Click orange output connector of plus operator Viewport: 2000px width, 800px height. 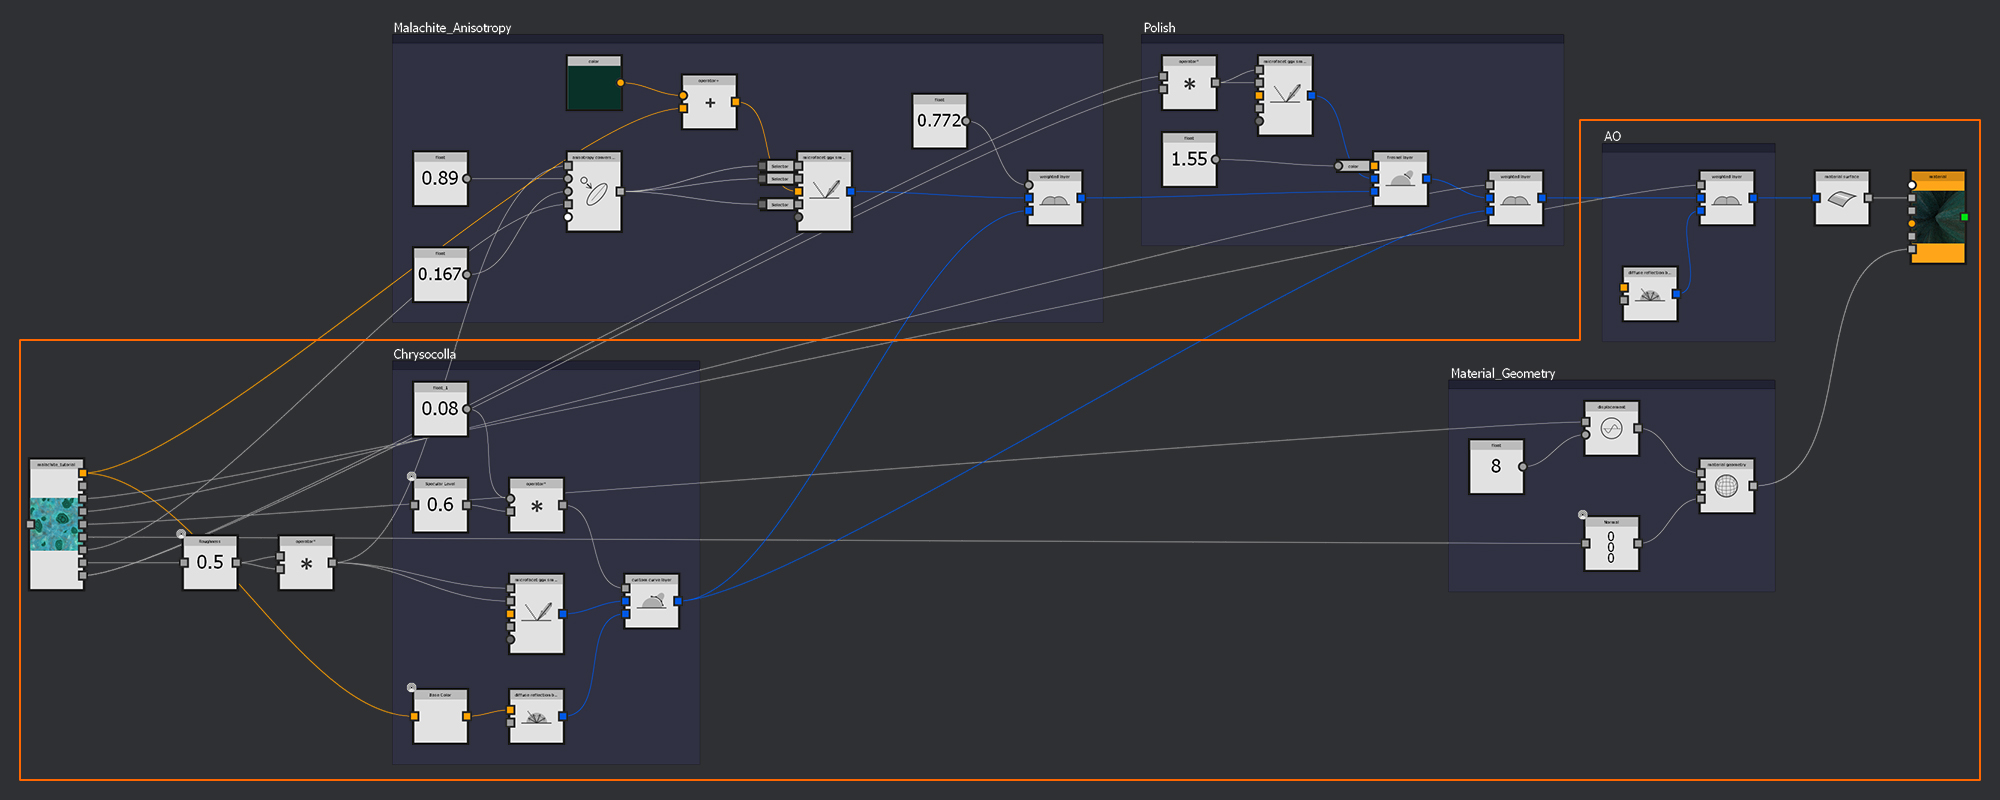click(x=735, y=102)
